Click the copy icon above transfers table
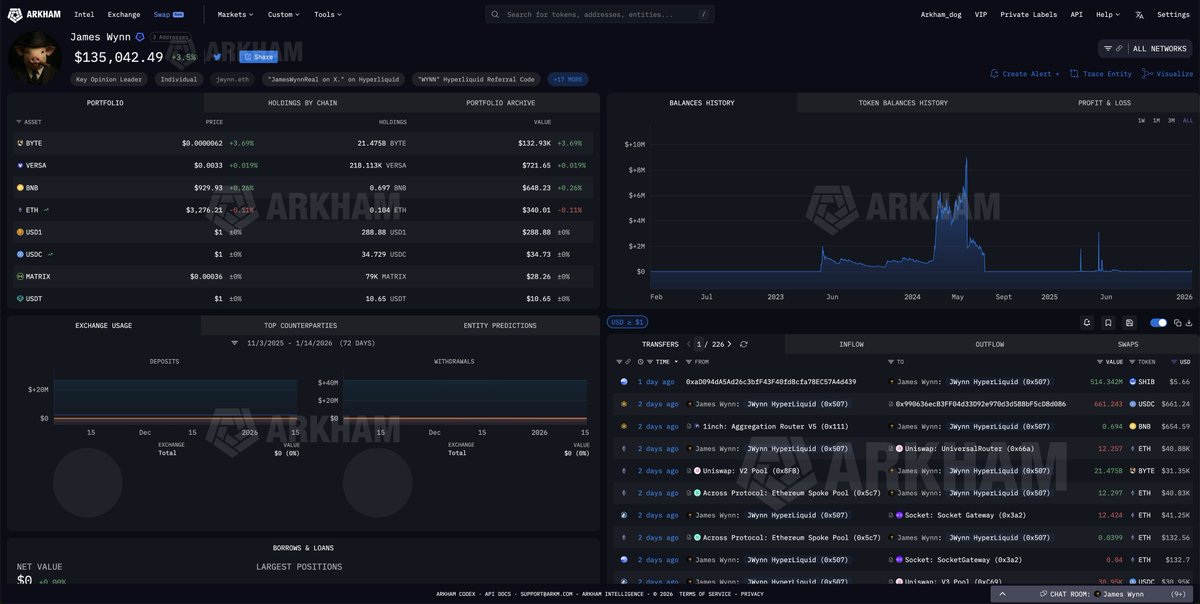This screenshot has width=1200, height=604. (1177, 323)
